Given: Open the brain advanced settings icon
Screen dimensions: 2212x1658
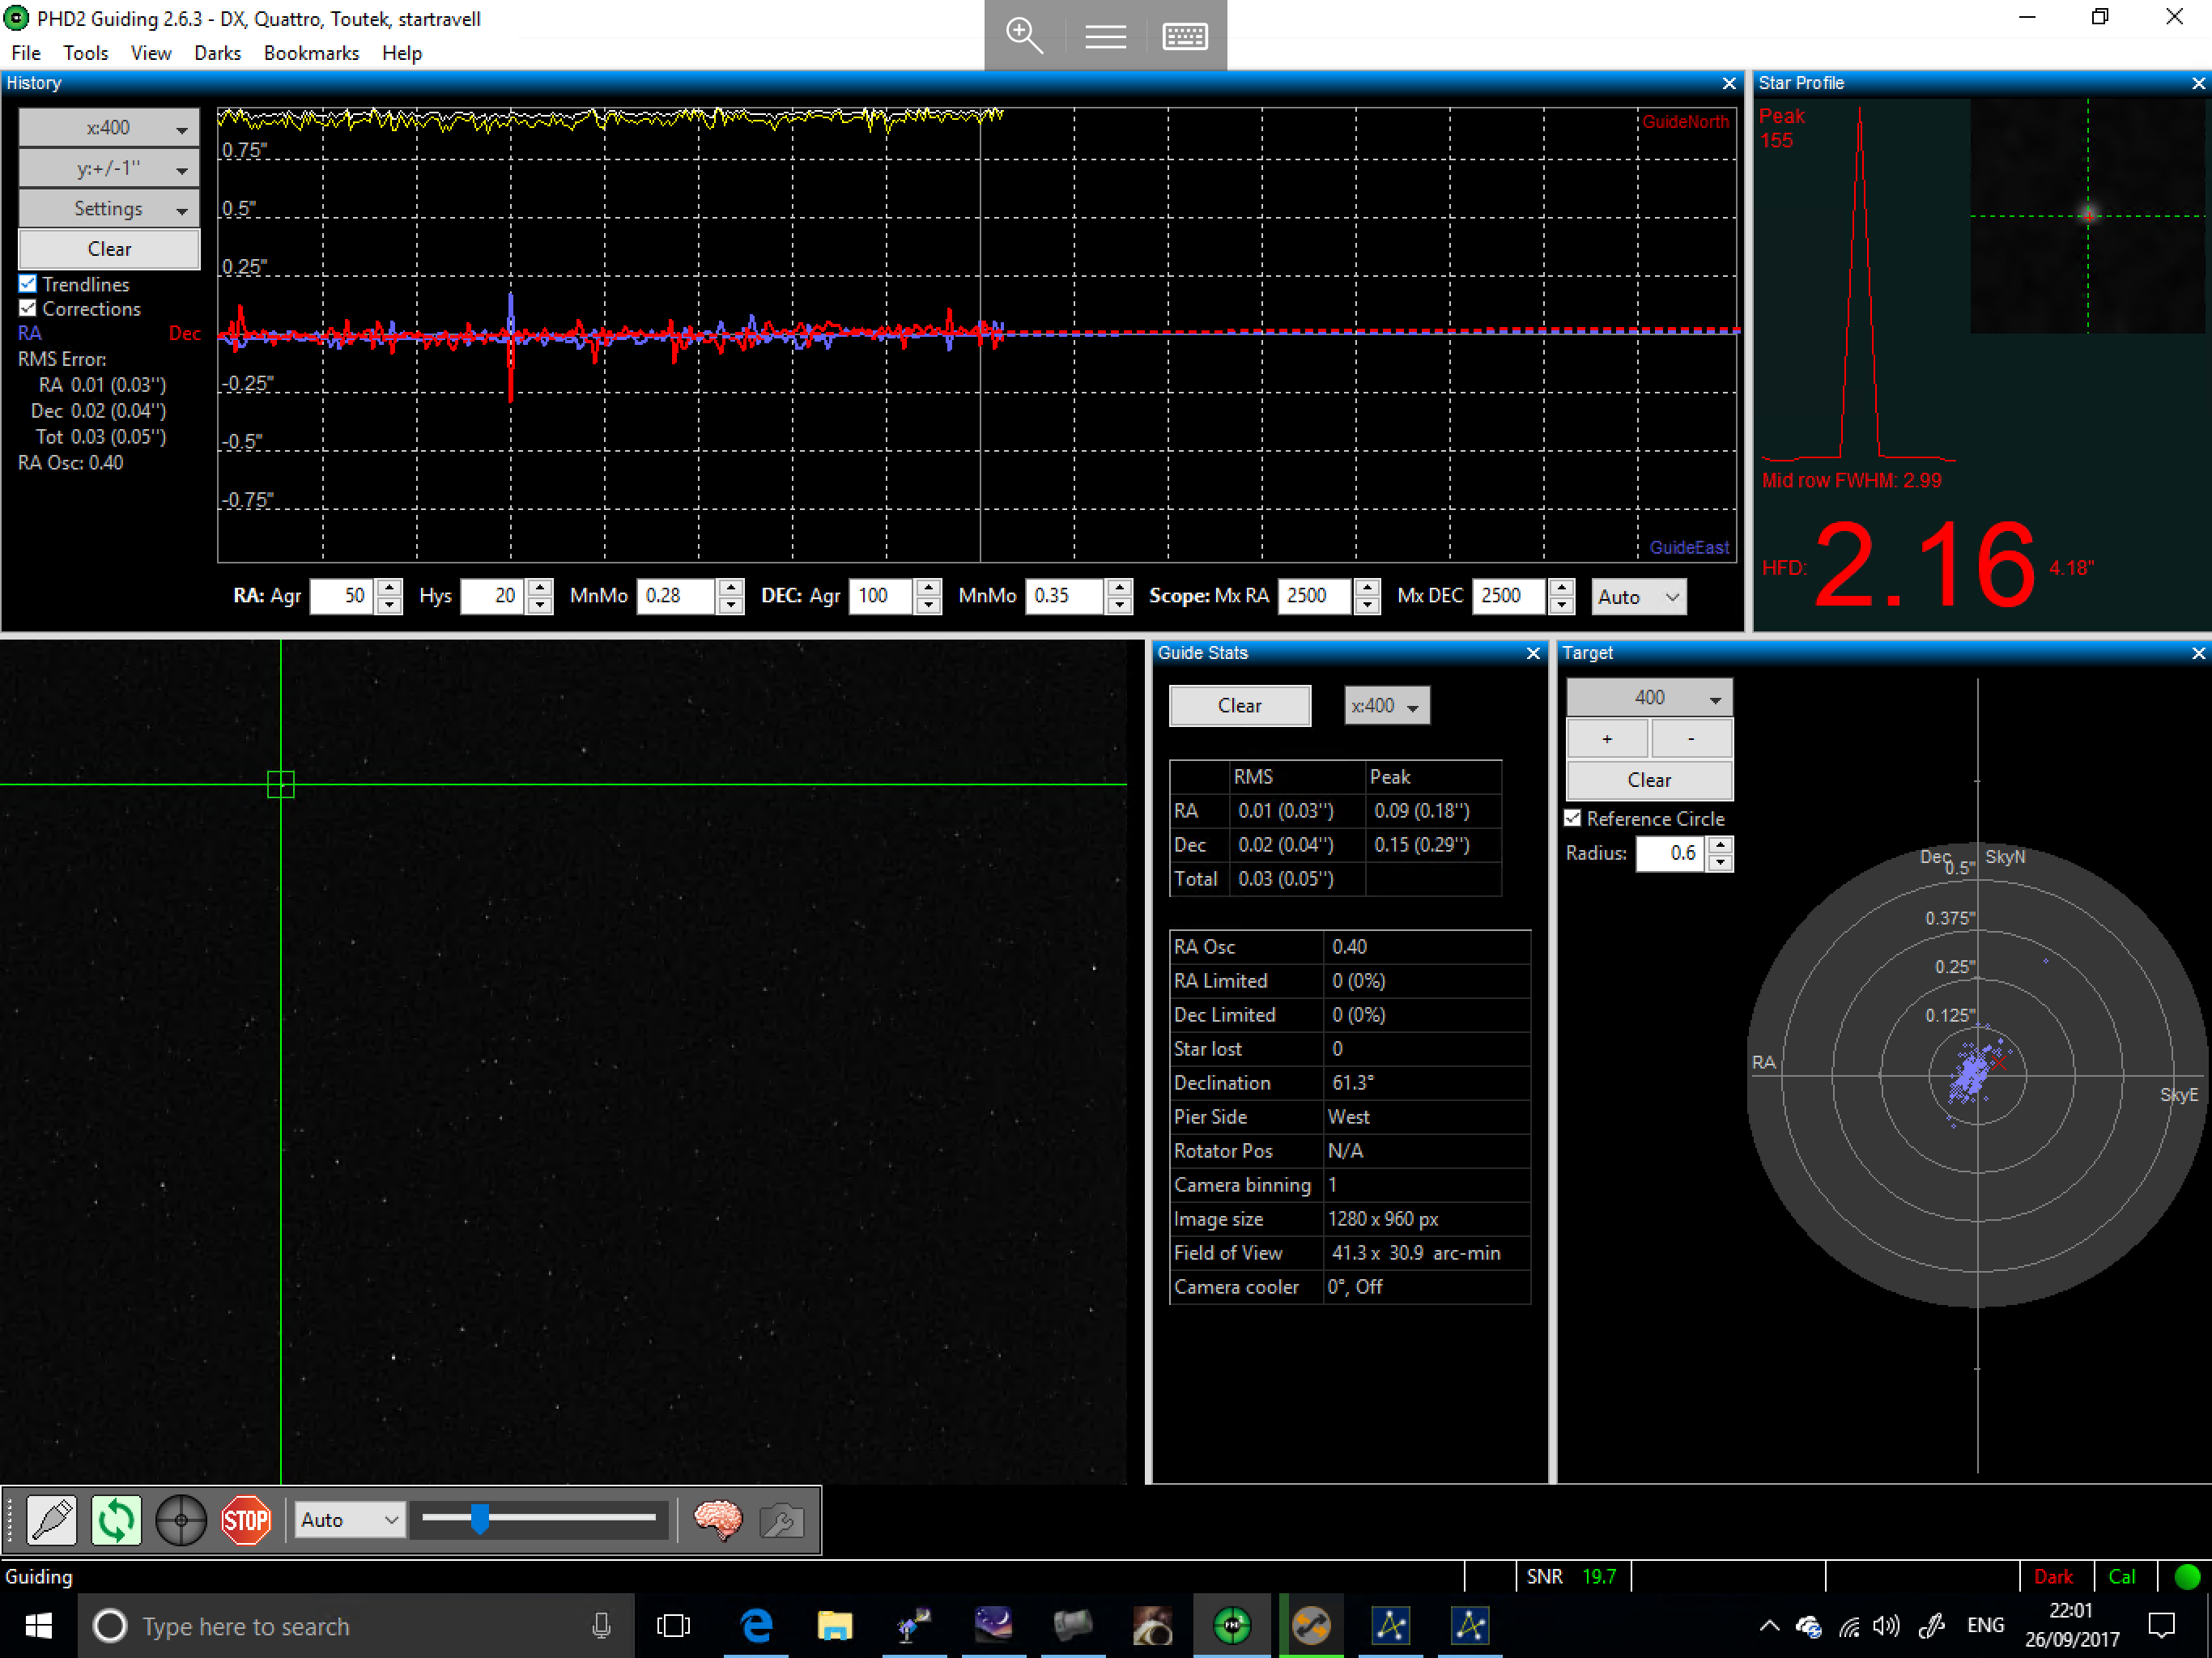Looking at the screenshot, I should pos(718,1519).
